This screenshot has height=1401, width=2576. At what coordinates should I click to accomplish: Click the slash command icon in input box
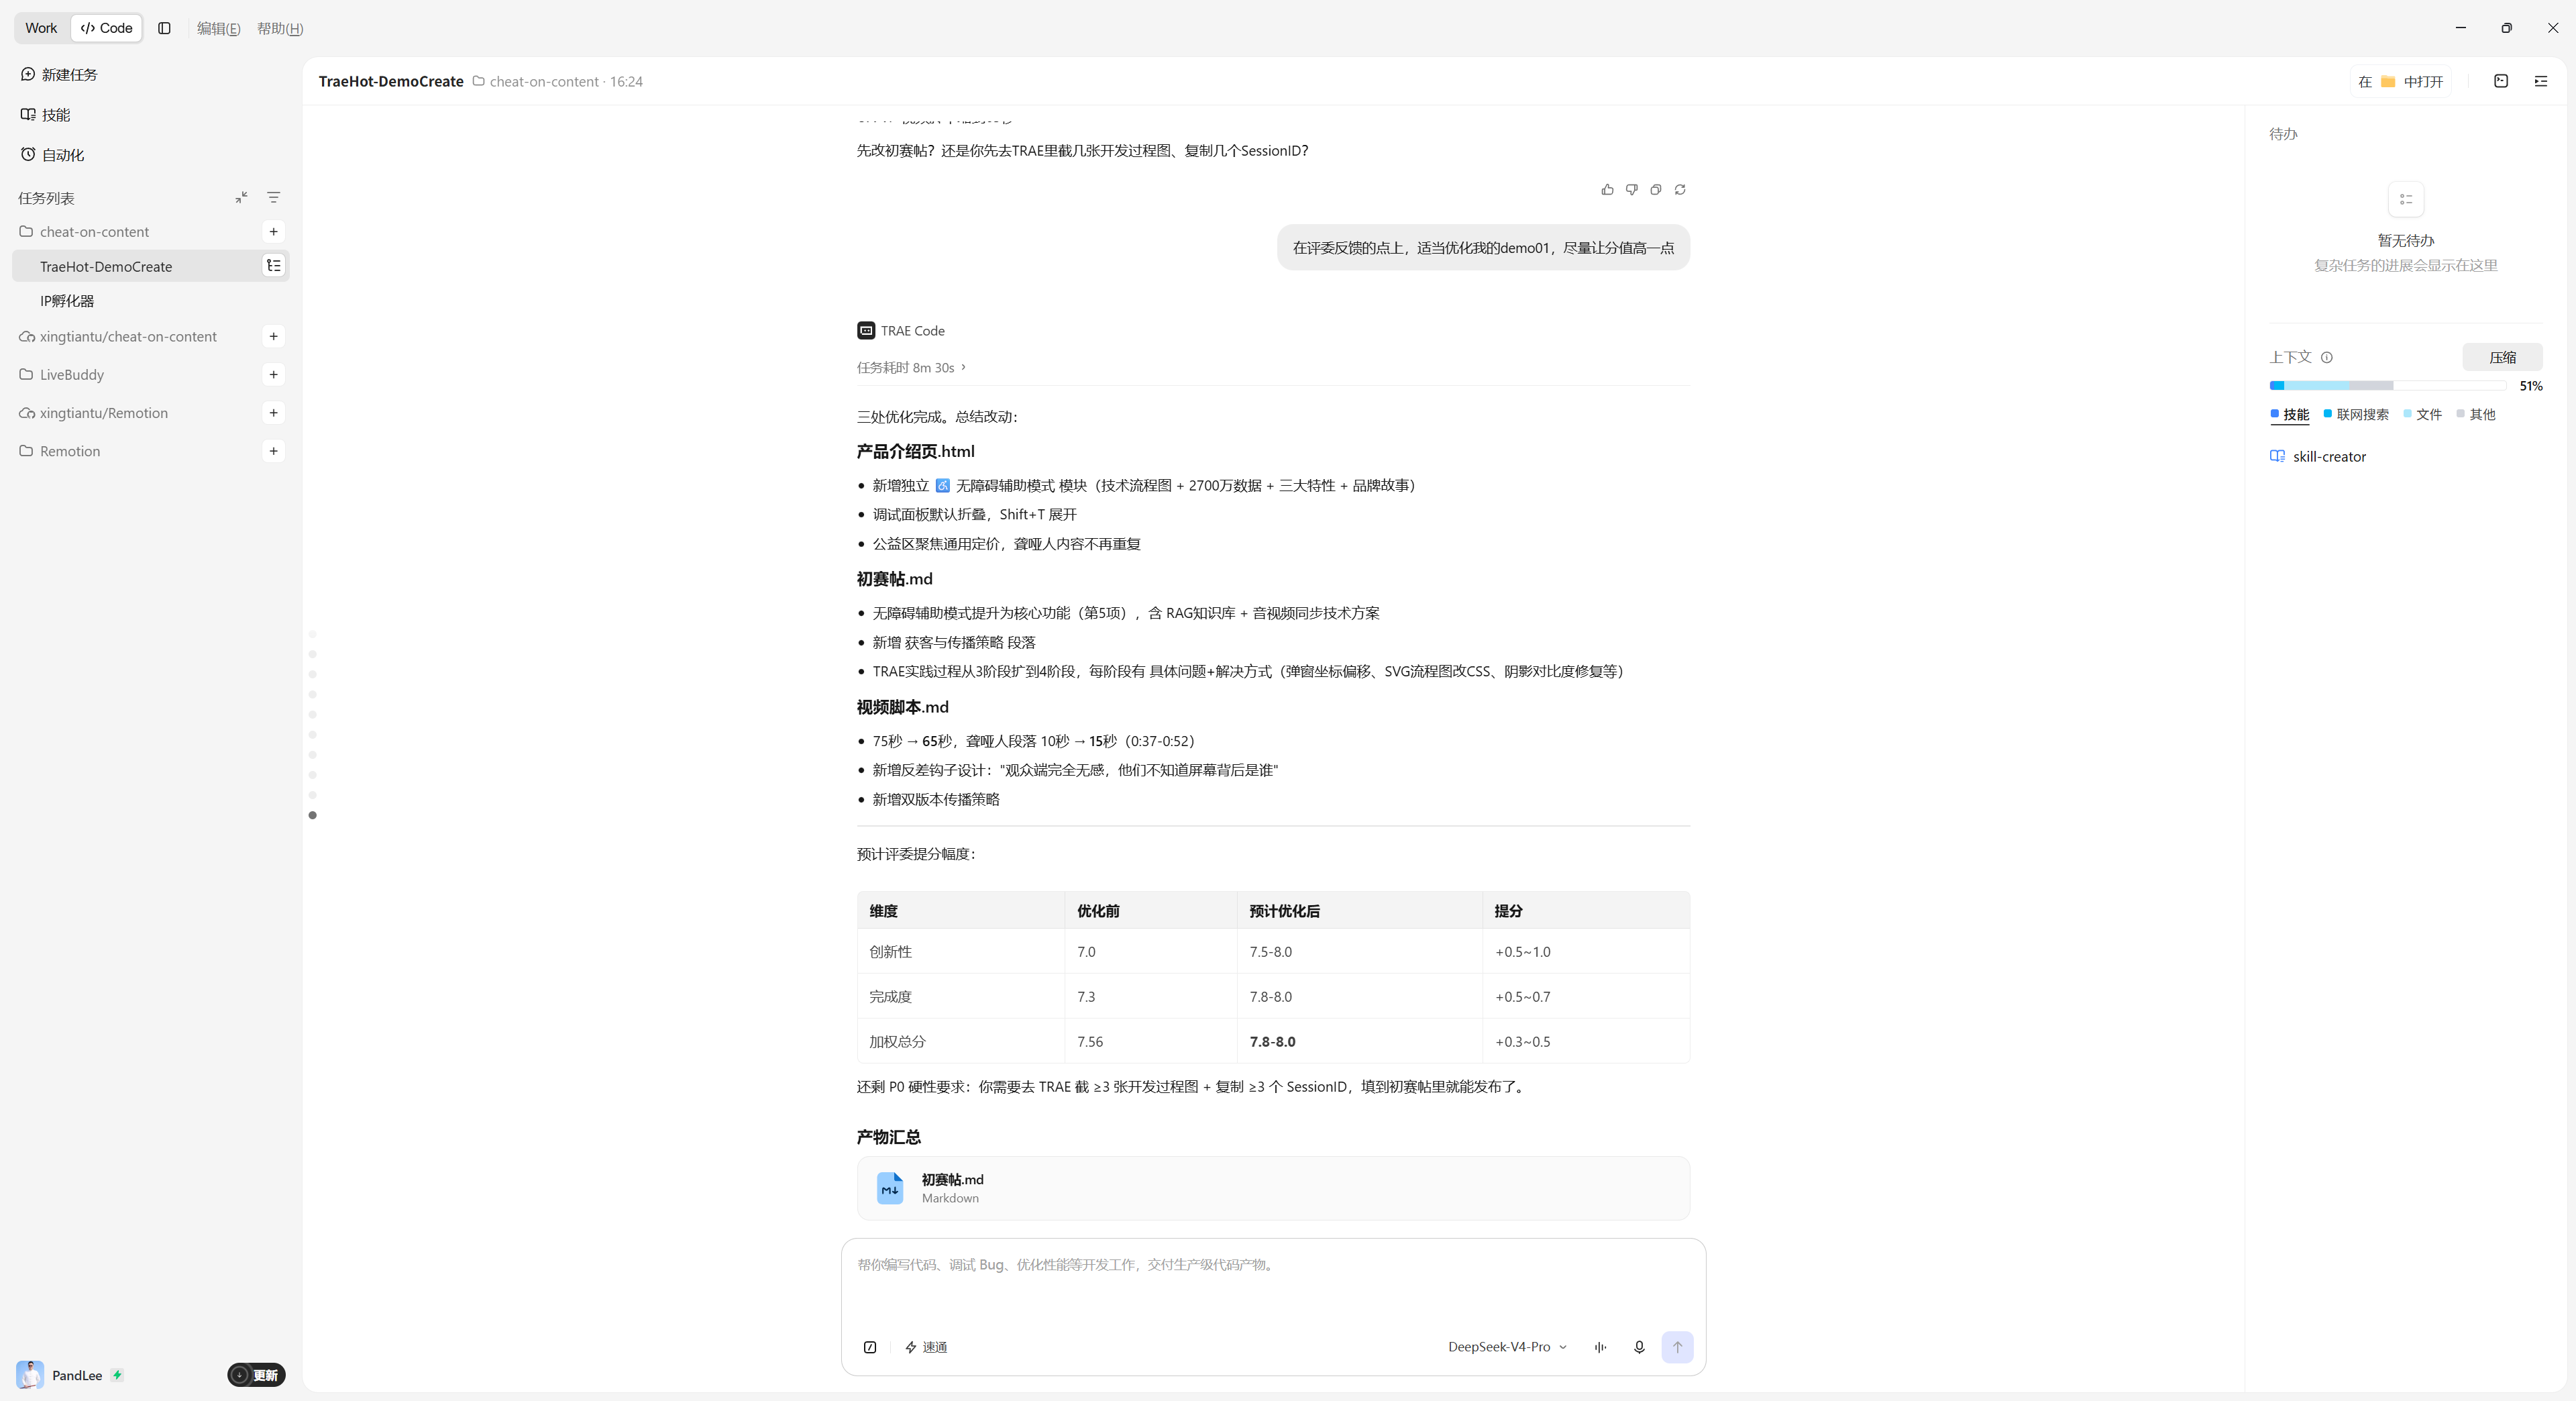[870, 1348]
